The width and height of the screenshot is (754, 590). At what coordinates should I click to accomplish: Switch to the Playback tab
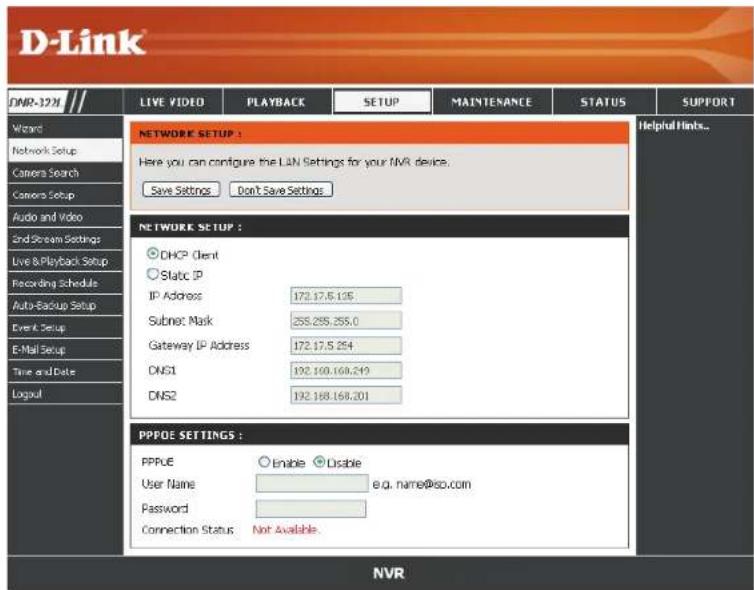tap(276, 102)
